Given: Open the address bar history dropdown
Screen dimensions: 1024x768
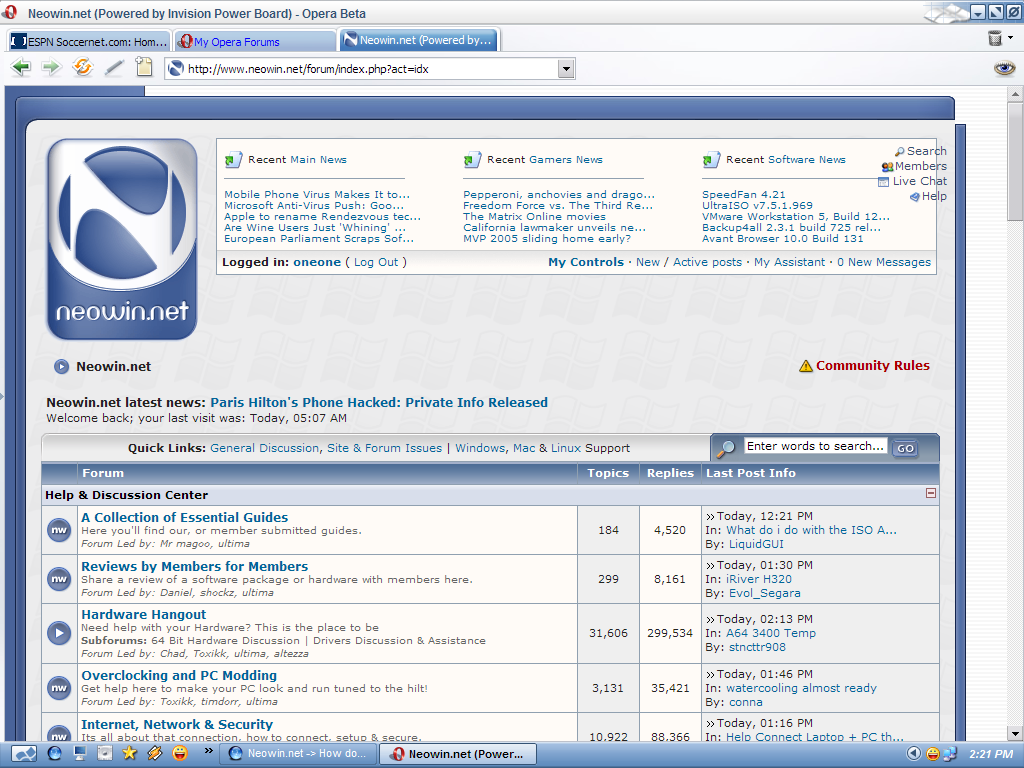Looking at the screenshot, I should click(566, 69).
